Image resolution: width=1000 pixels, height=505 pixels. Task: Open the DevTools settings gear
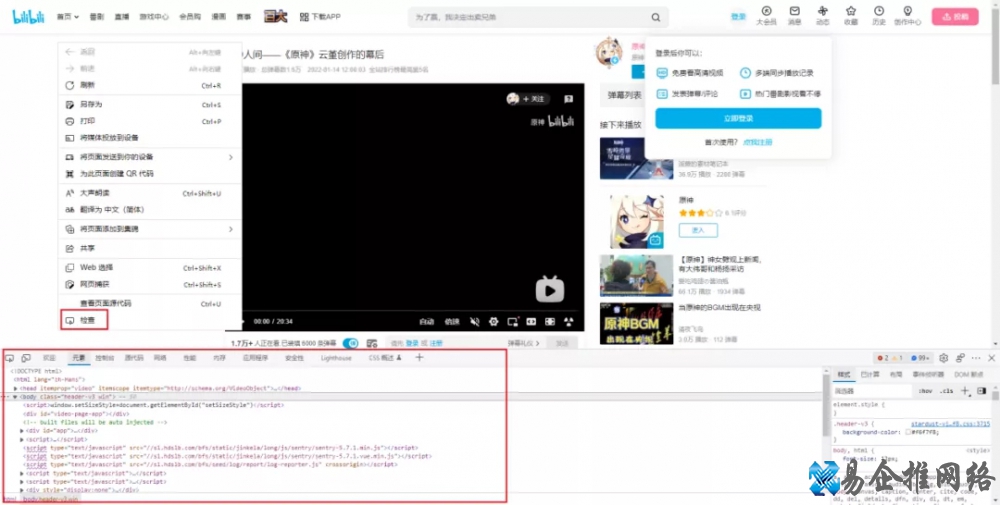[x=944, y=358]
